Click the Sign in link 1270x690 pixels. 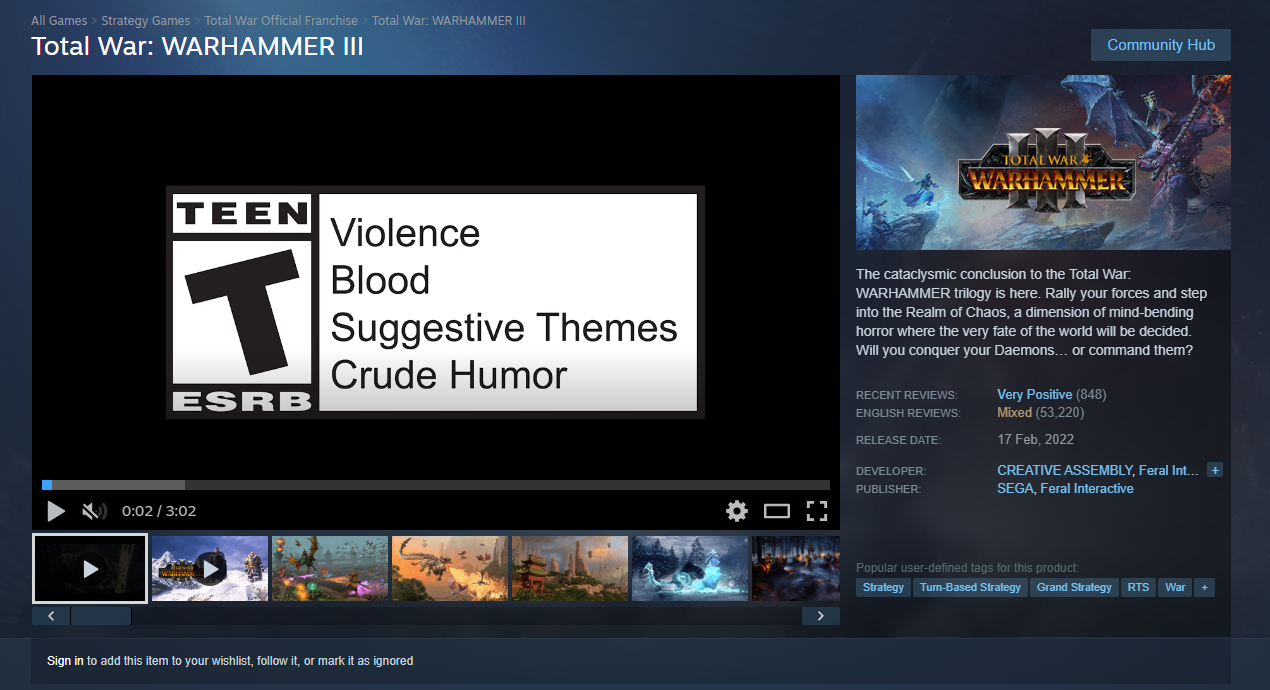65,661
